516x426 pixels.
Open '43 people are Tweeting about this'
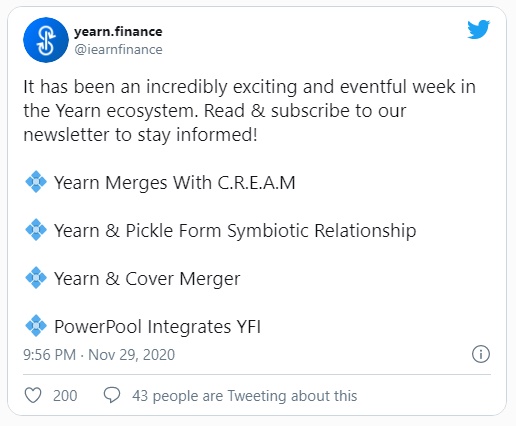(244, 396)
